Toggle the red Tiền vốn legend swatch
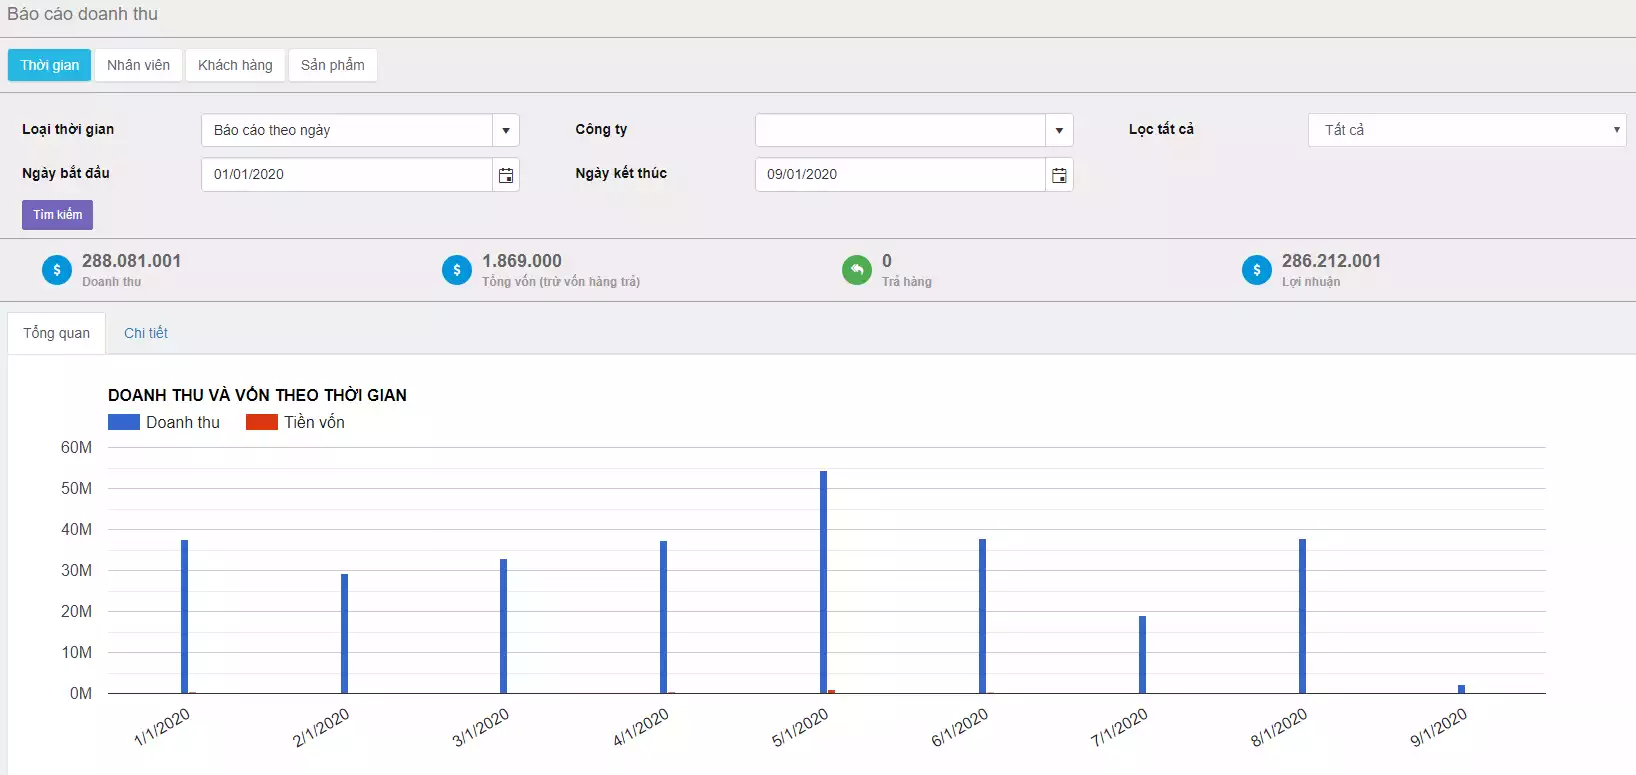 pos(262,422)
